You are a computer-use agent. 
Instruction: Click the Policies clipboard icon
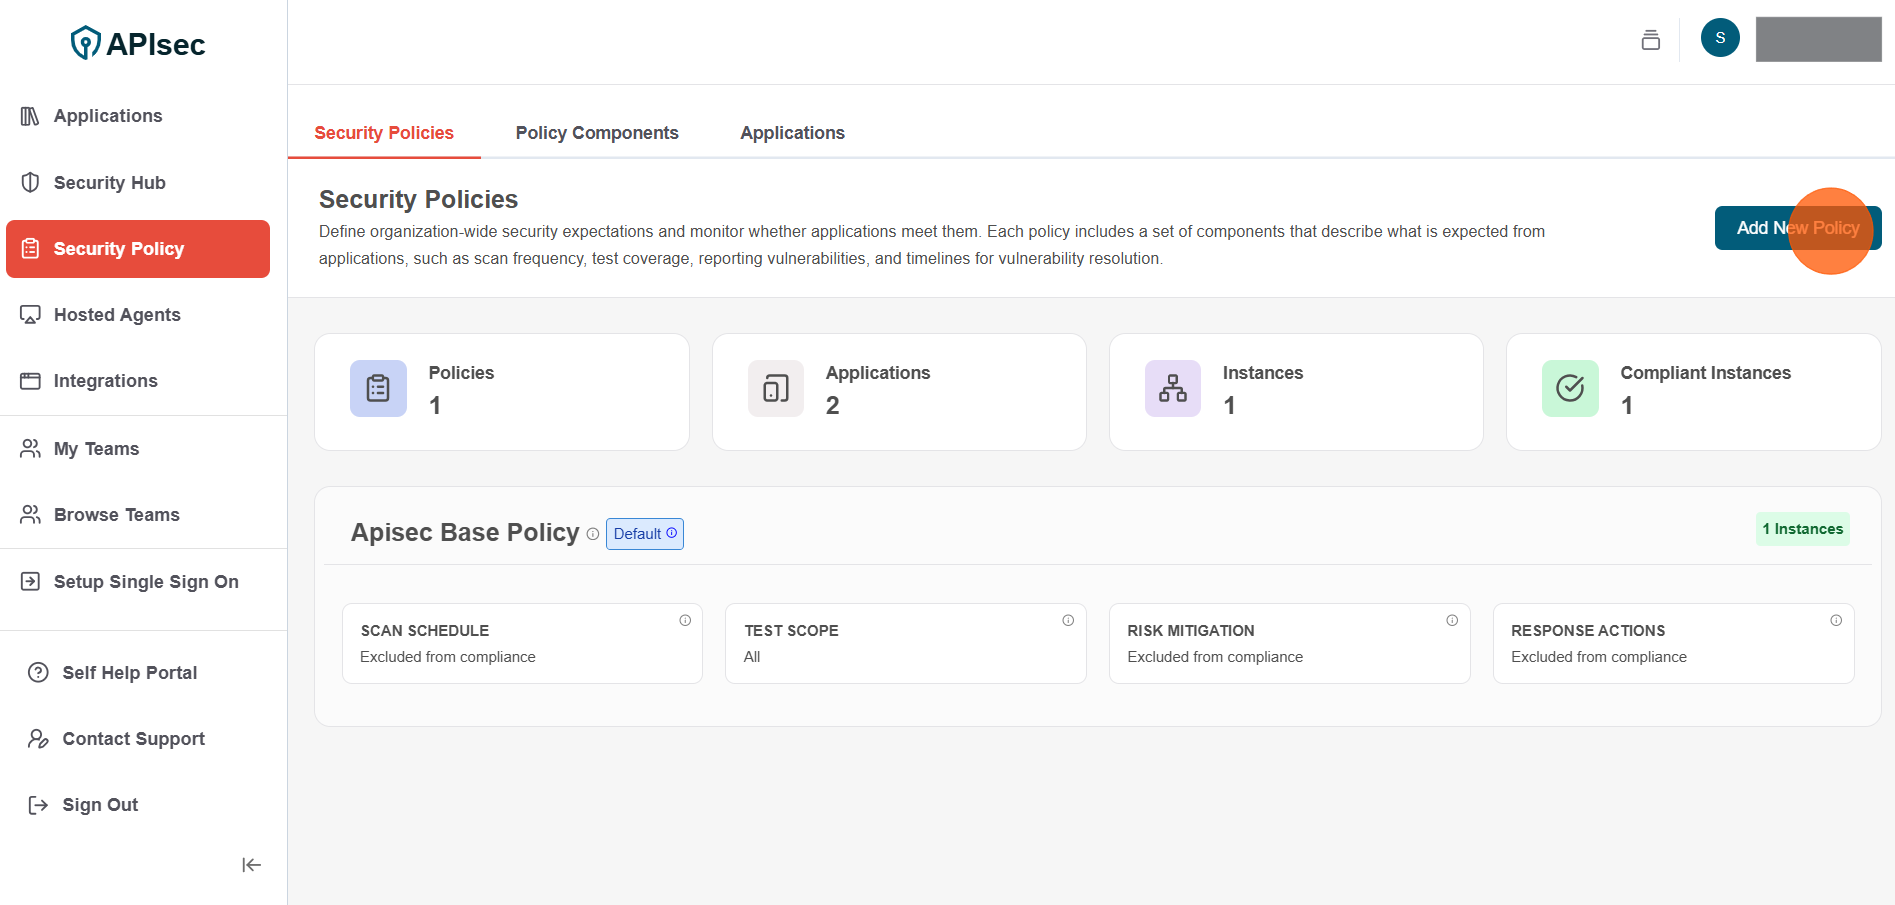[x=378, y=388]
